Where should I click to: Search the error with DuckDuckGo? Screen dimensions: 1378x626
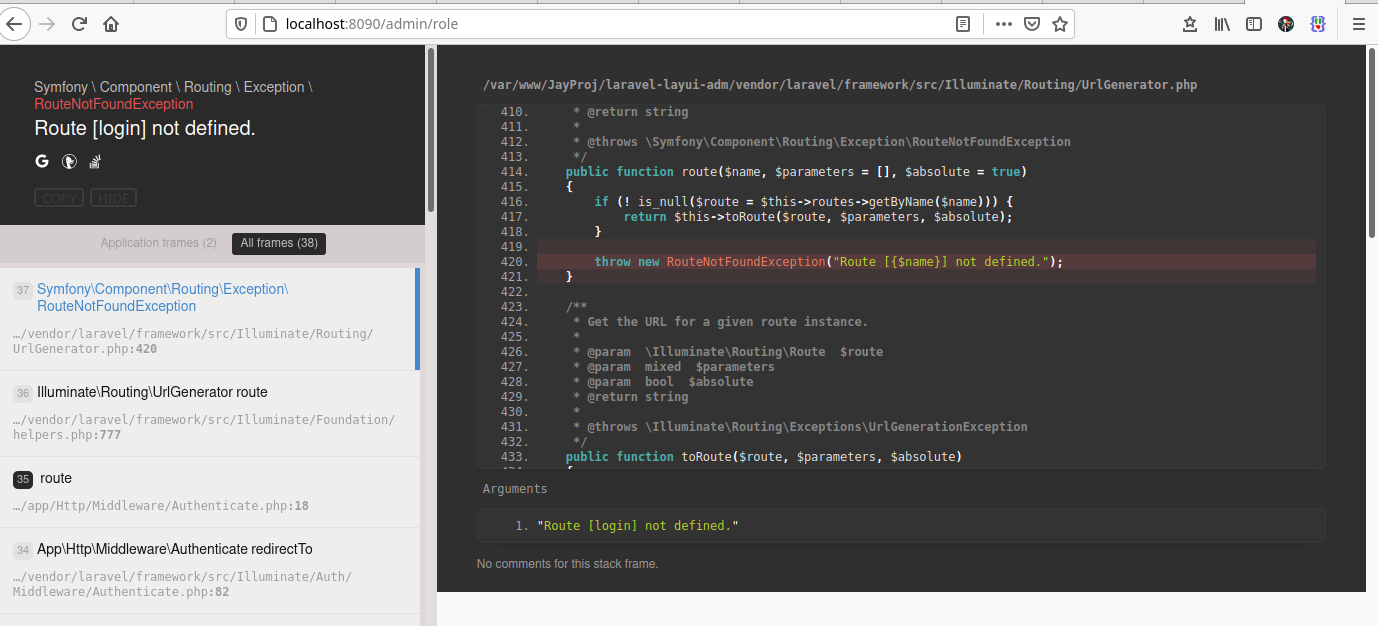[68, 161]
